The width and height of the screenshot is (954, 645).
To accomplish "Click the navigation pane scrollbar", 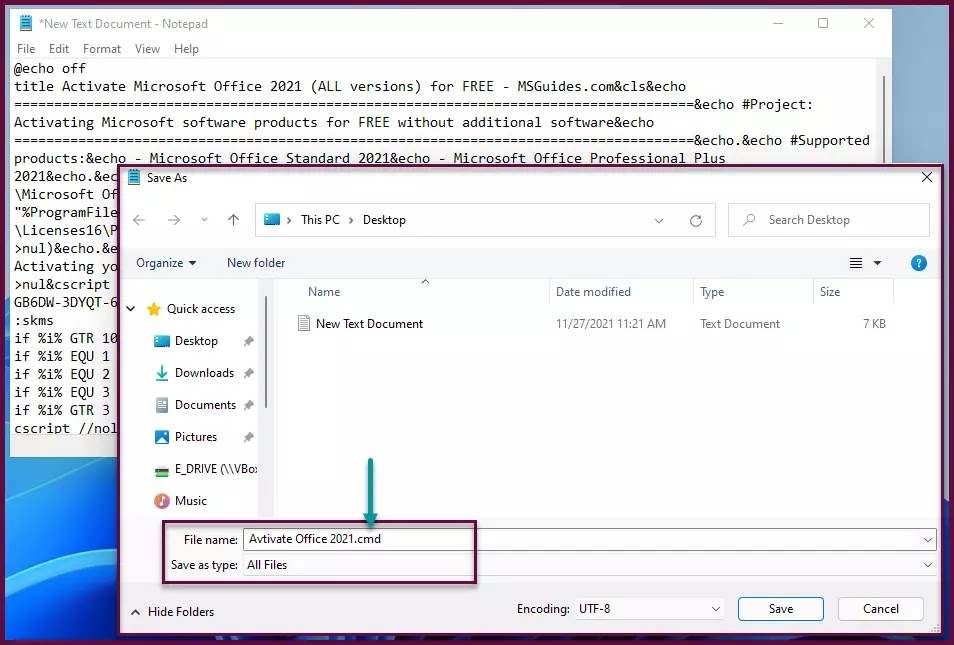I will point(266,353).
